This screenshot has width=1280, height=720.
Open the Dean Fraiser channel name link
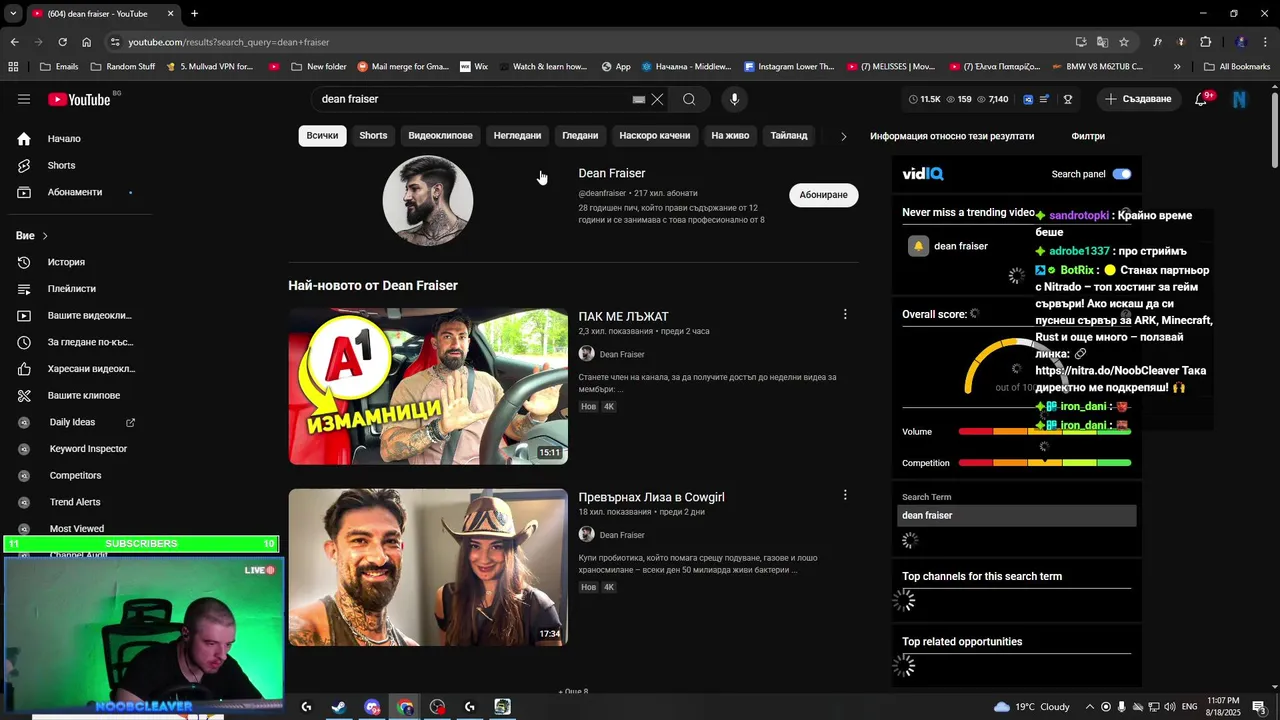[612, 174]
